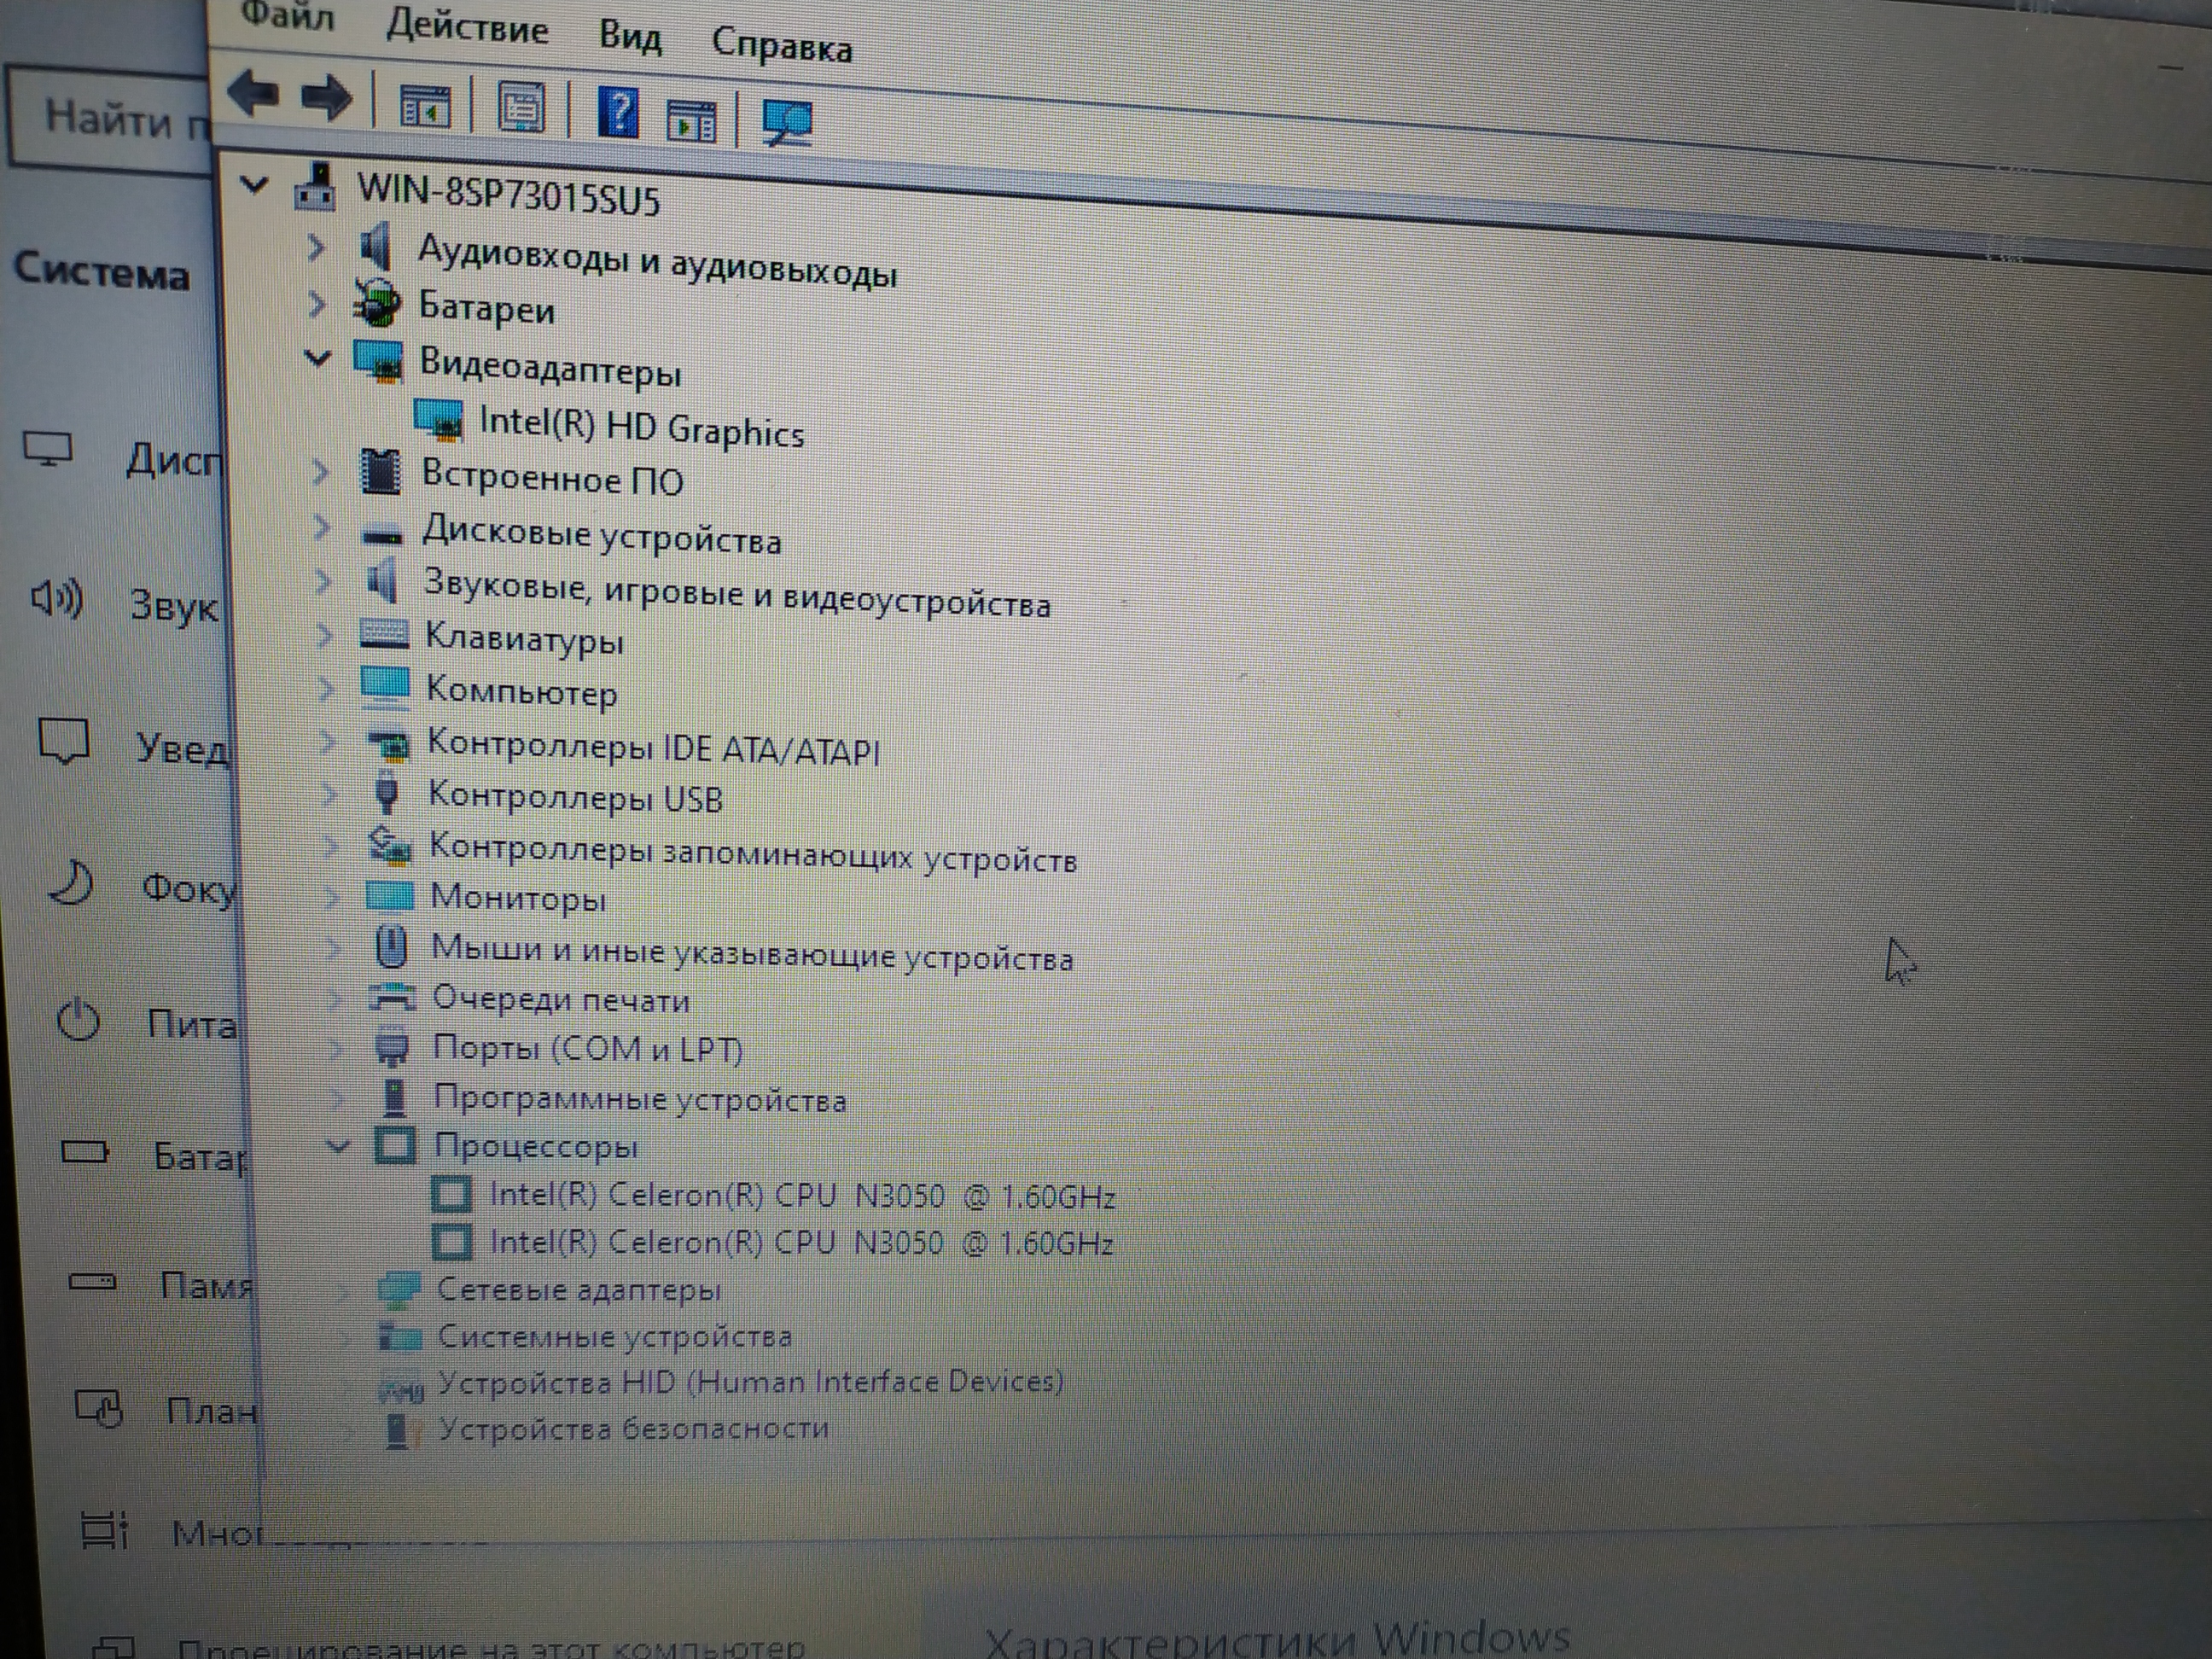The width and height of the screenshot is (2212, 1659).
Task: Expand the Клавиатуры category
Action: [324, 635]
